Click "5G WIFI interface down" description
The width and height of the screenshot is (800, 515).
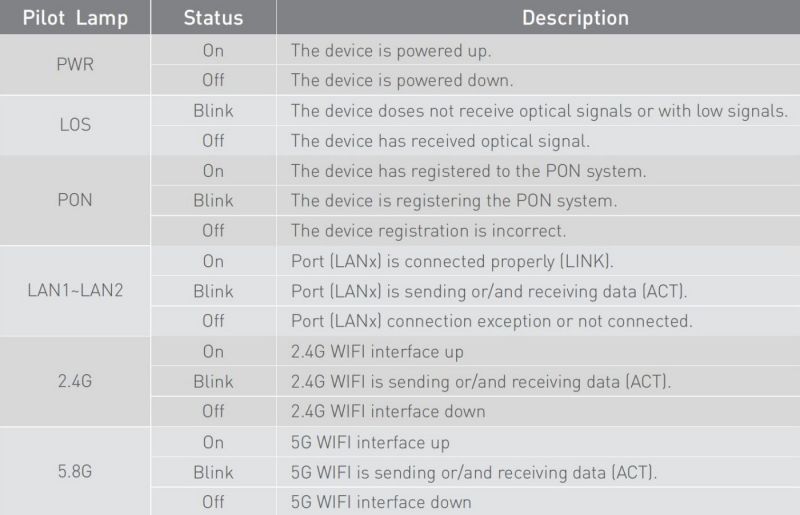(381, 502)
